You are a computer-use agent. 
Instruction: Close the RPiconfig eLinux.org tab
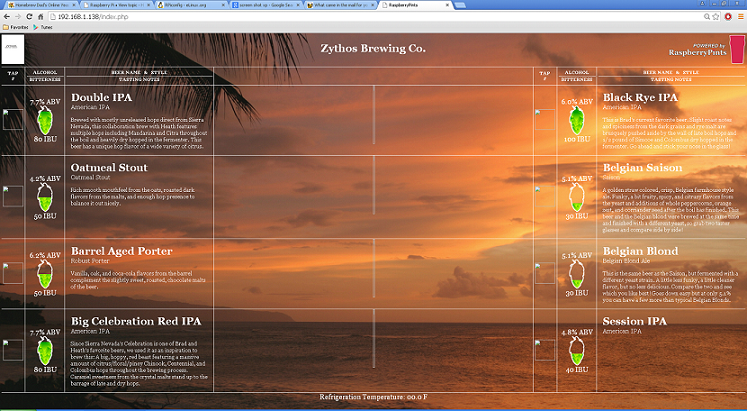pos(222,5)
